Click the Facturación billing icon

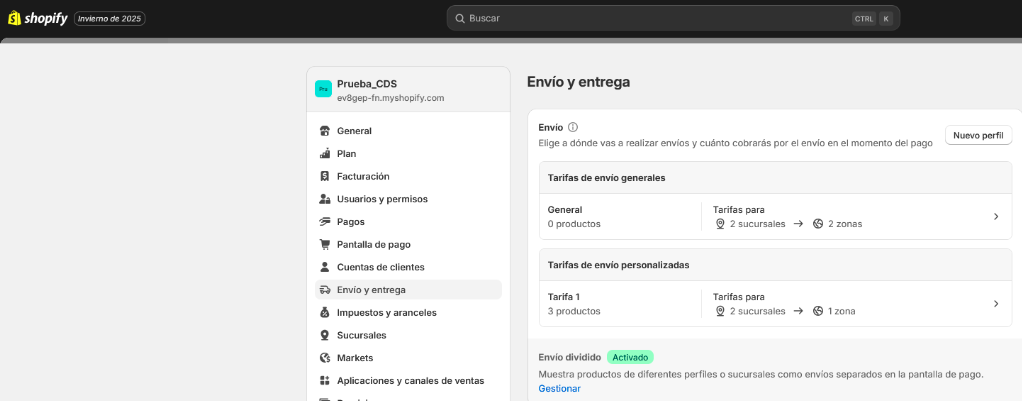tap(325, 176)
